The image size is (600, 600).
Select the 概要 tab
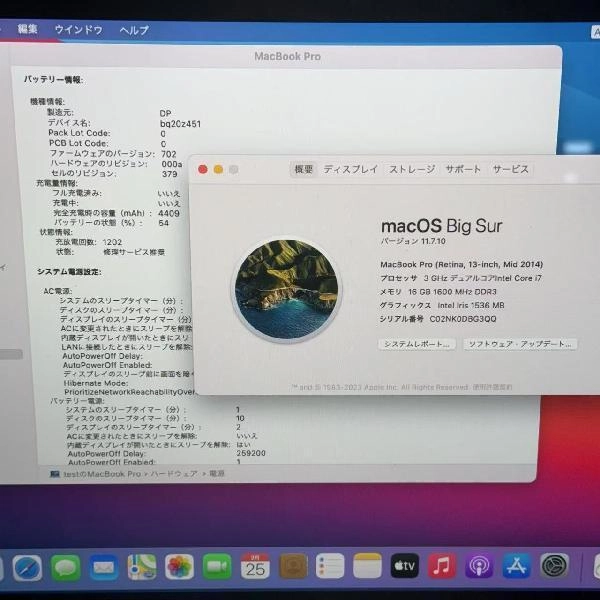(x=304, y=169)
